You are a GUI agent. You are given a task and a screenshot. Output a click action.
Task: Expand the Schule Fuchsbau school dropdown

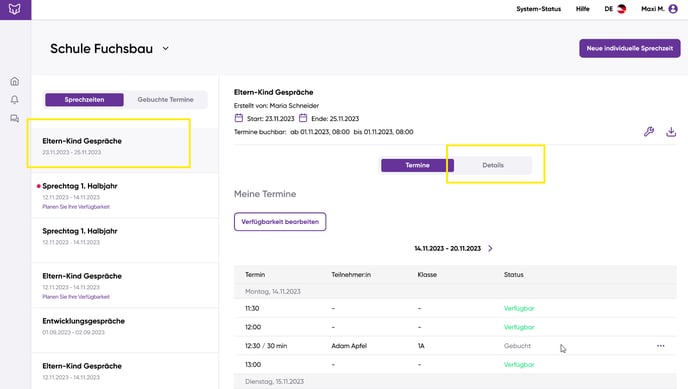[x=165, y=48]
